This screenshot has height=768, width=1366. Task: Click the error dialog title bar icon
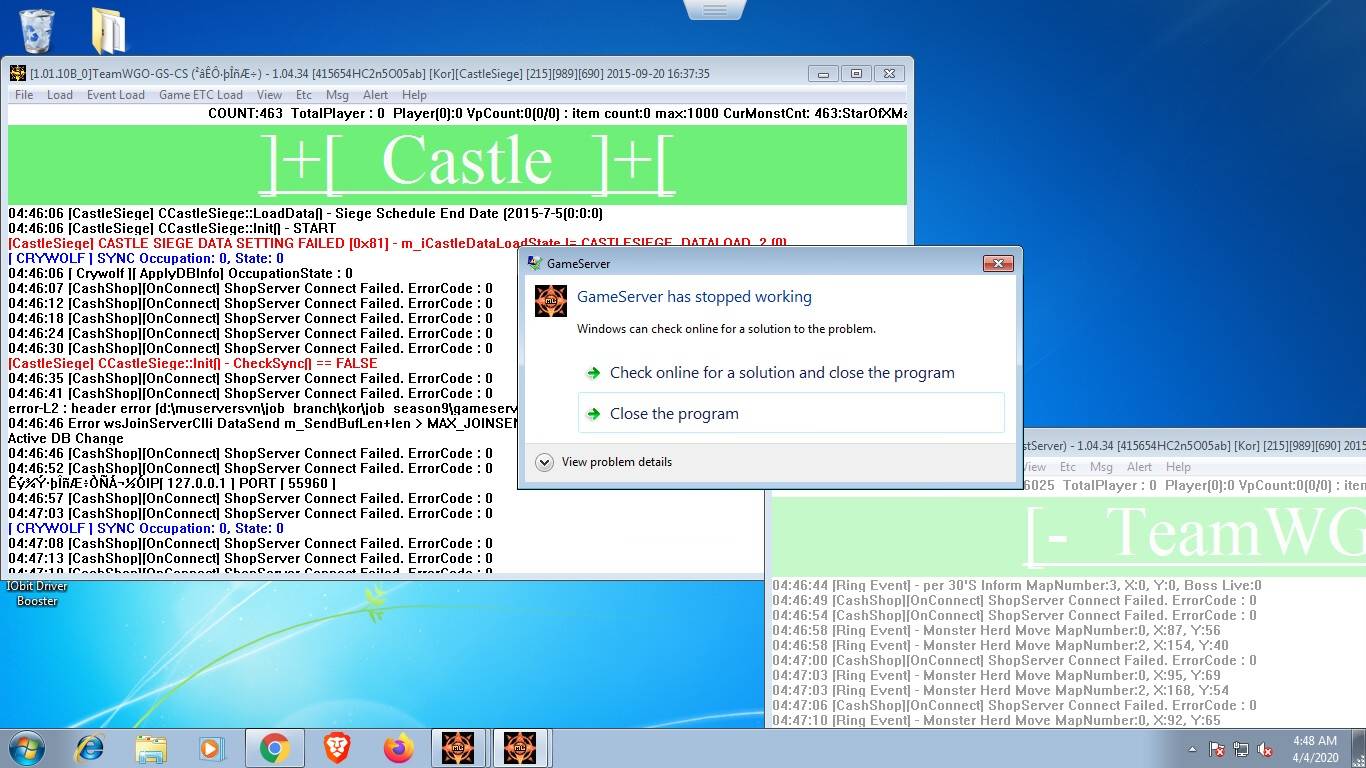point(534,263)
